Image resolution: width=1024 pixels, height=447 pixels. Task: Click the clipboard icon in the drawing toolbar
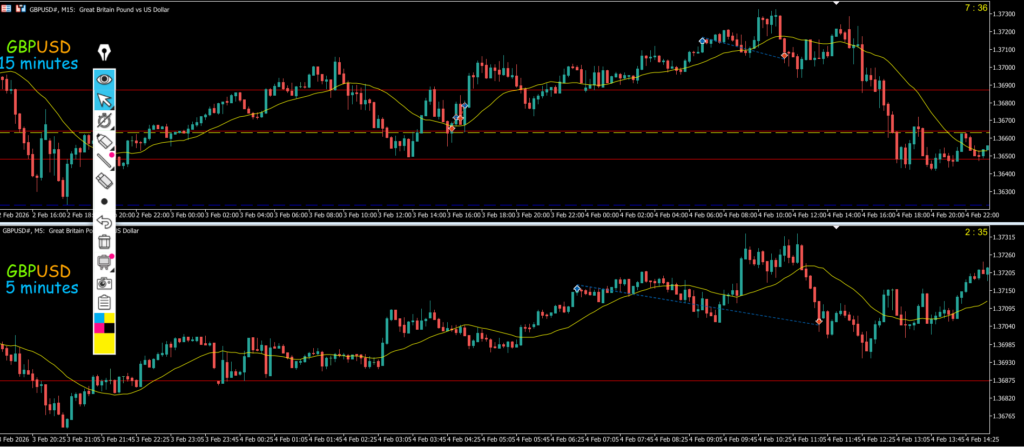105,302
